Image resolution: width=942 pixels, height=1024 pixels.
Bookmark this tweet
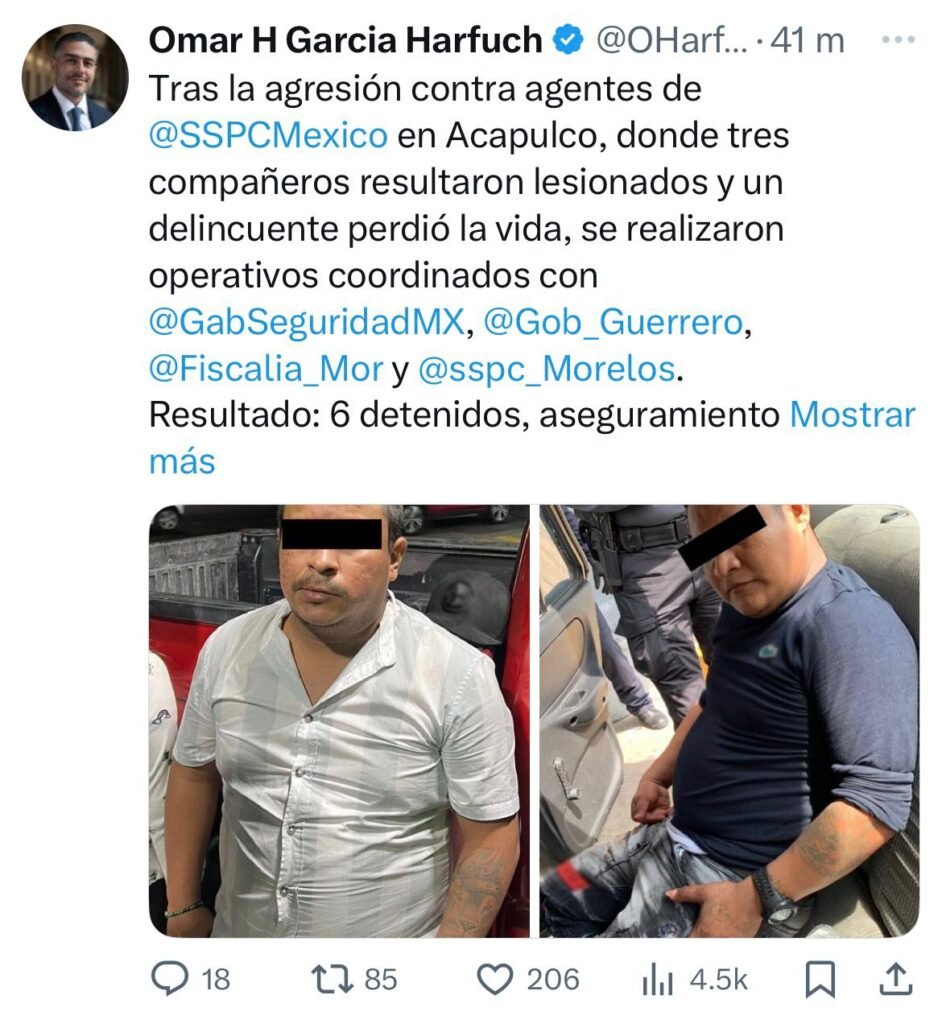coord(820,980)
